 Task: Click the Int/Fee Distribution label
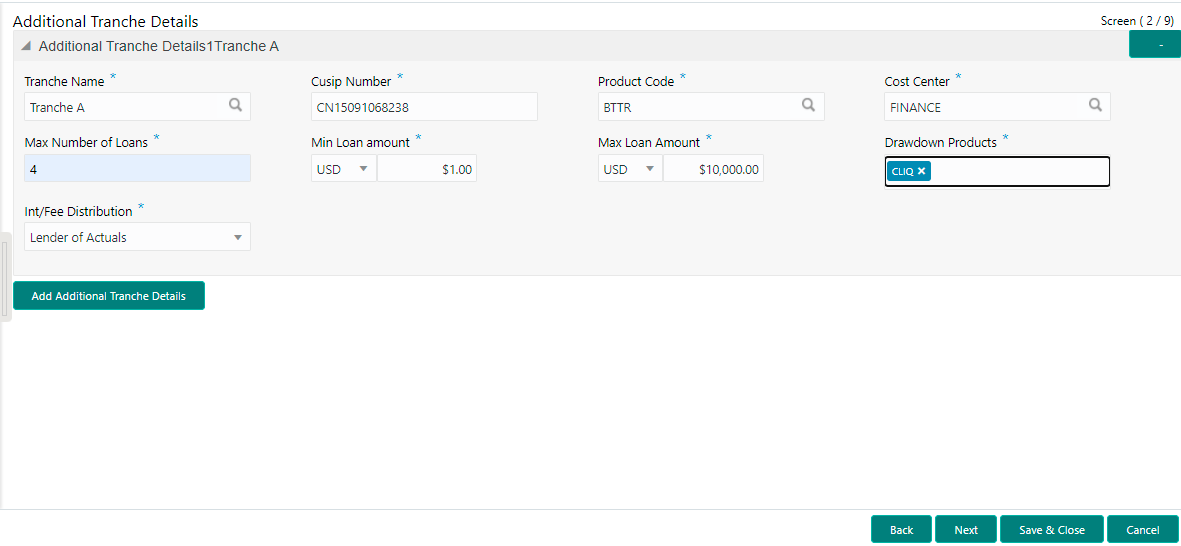78,212
